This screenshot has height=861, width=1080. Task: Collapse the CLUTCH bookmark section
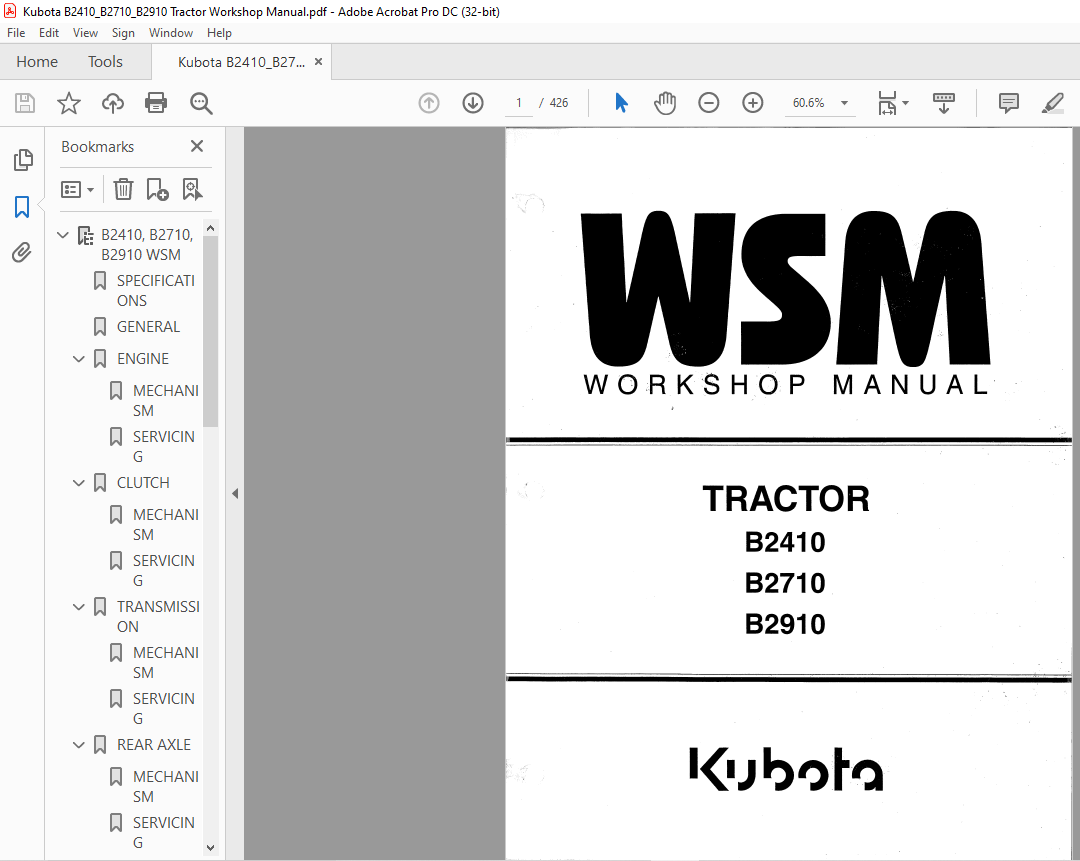(79, 483)
